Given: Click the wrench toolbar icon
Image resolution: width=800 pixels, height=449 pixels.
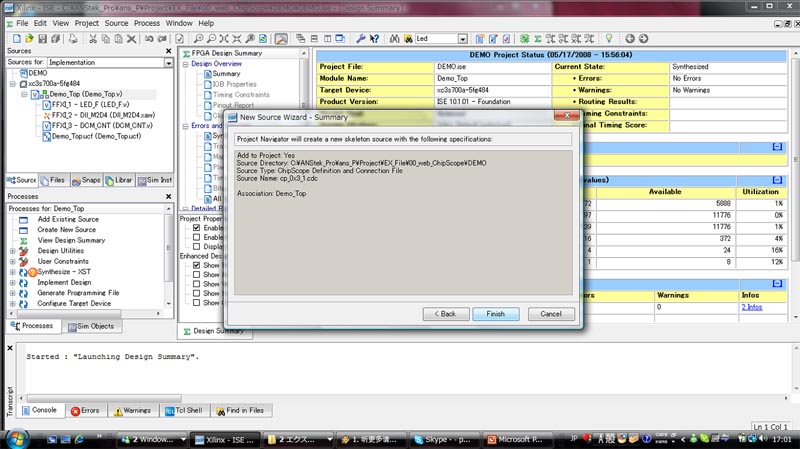Looking at the screenshot, I should pyautogui.click(x=360, y=39).
